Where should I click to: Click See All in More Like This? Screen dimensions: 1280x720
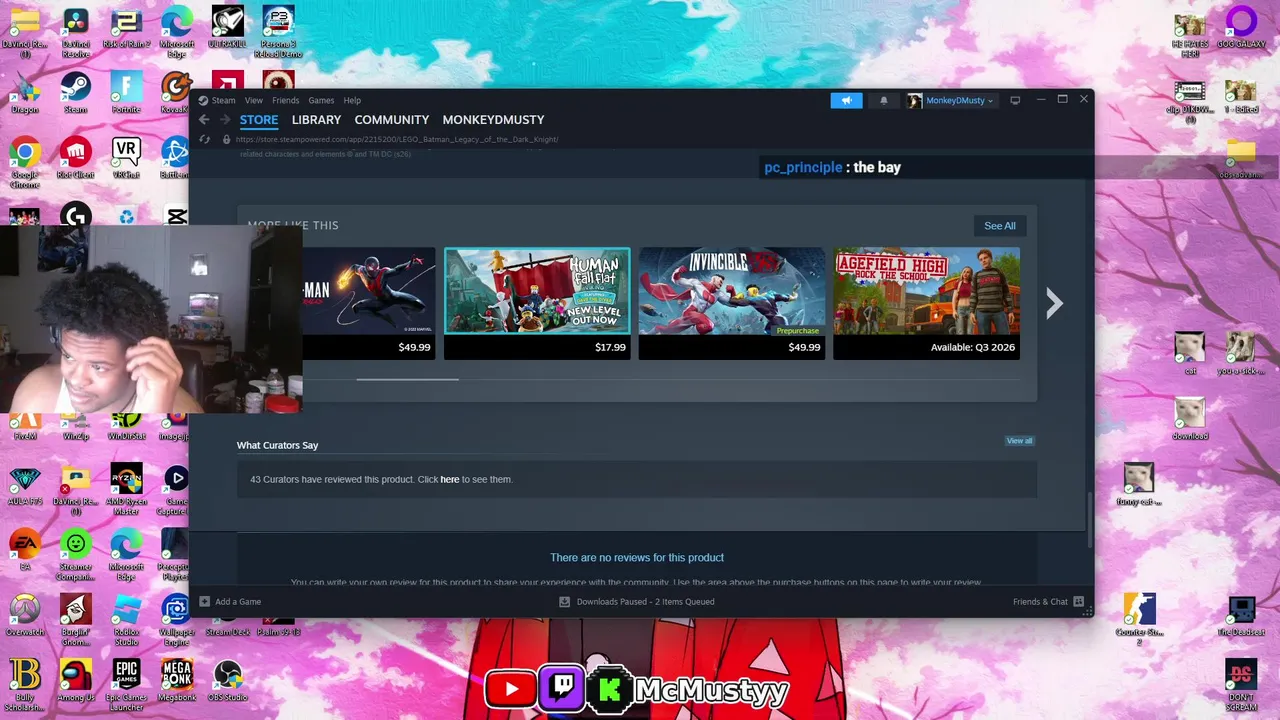click(999, 226)
